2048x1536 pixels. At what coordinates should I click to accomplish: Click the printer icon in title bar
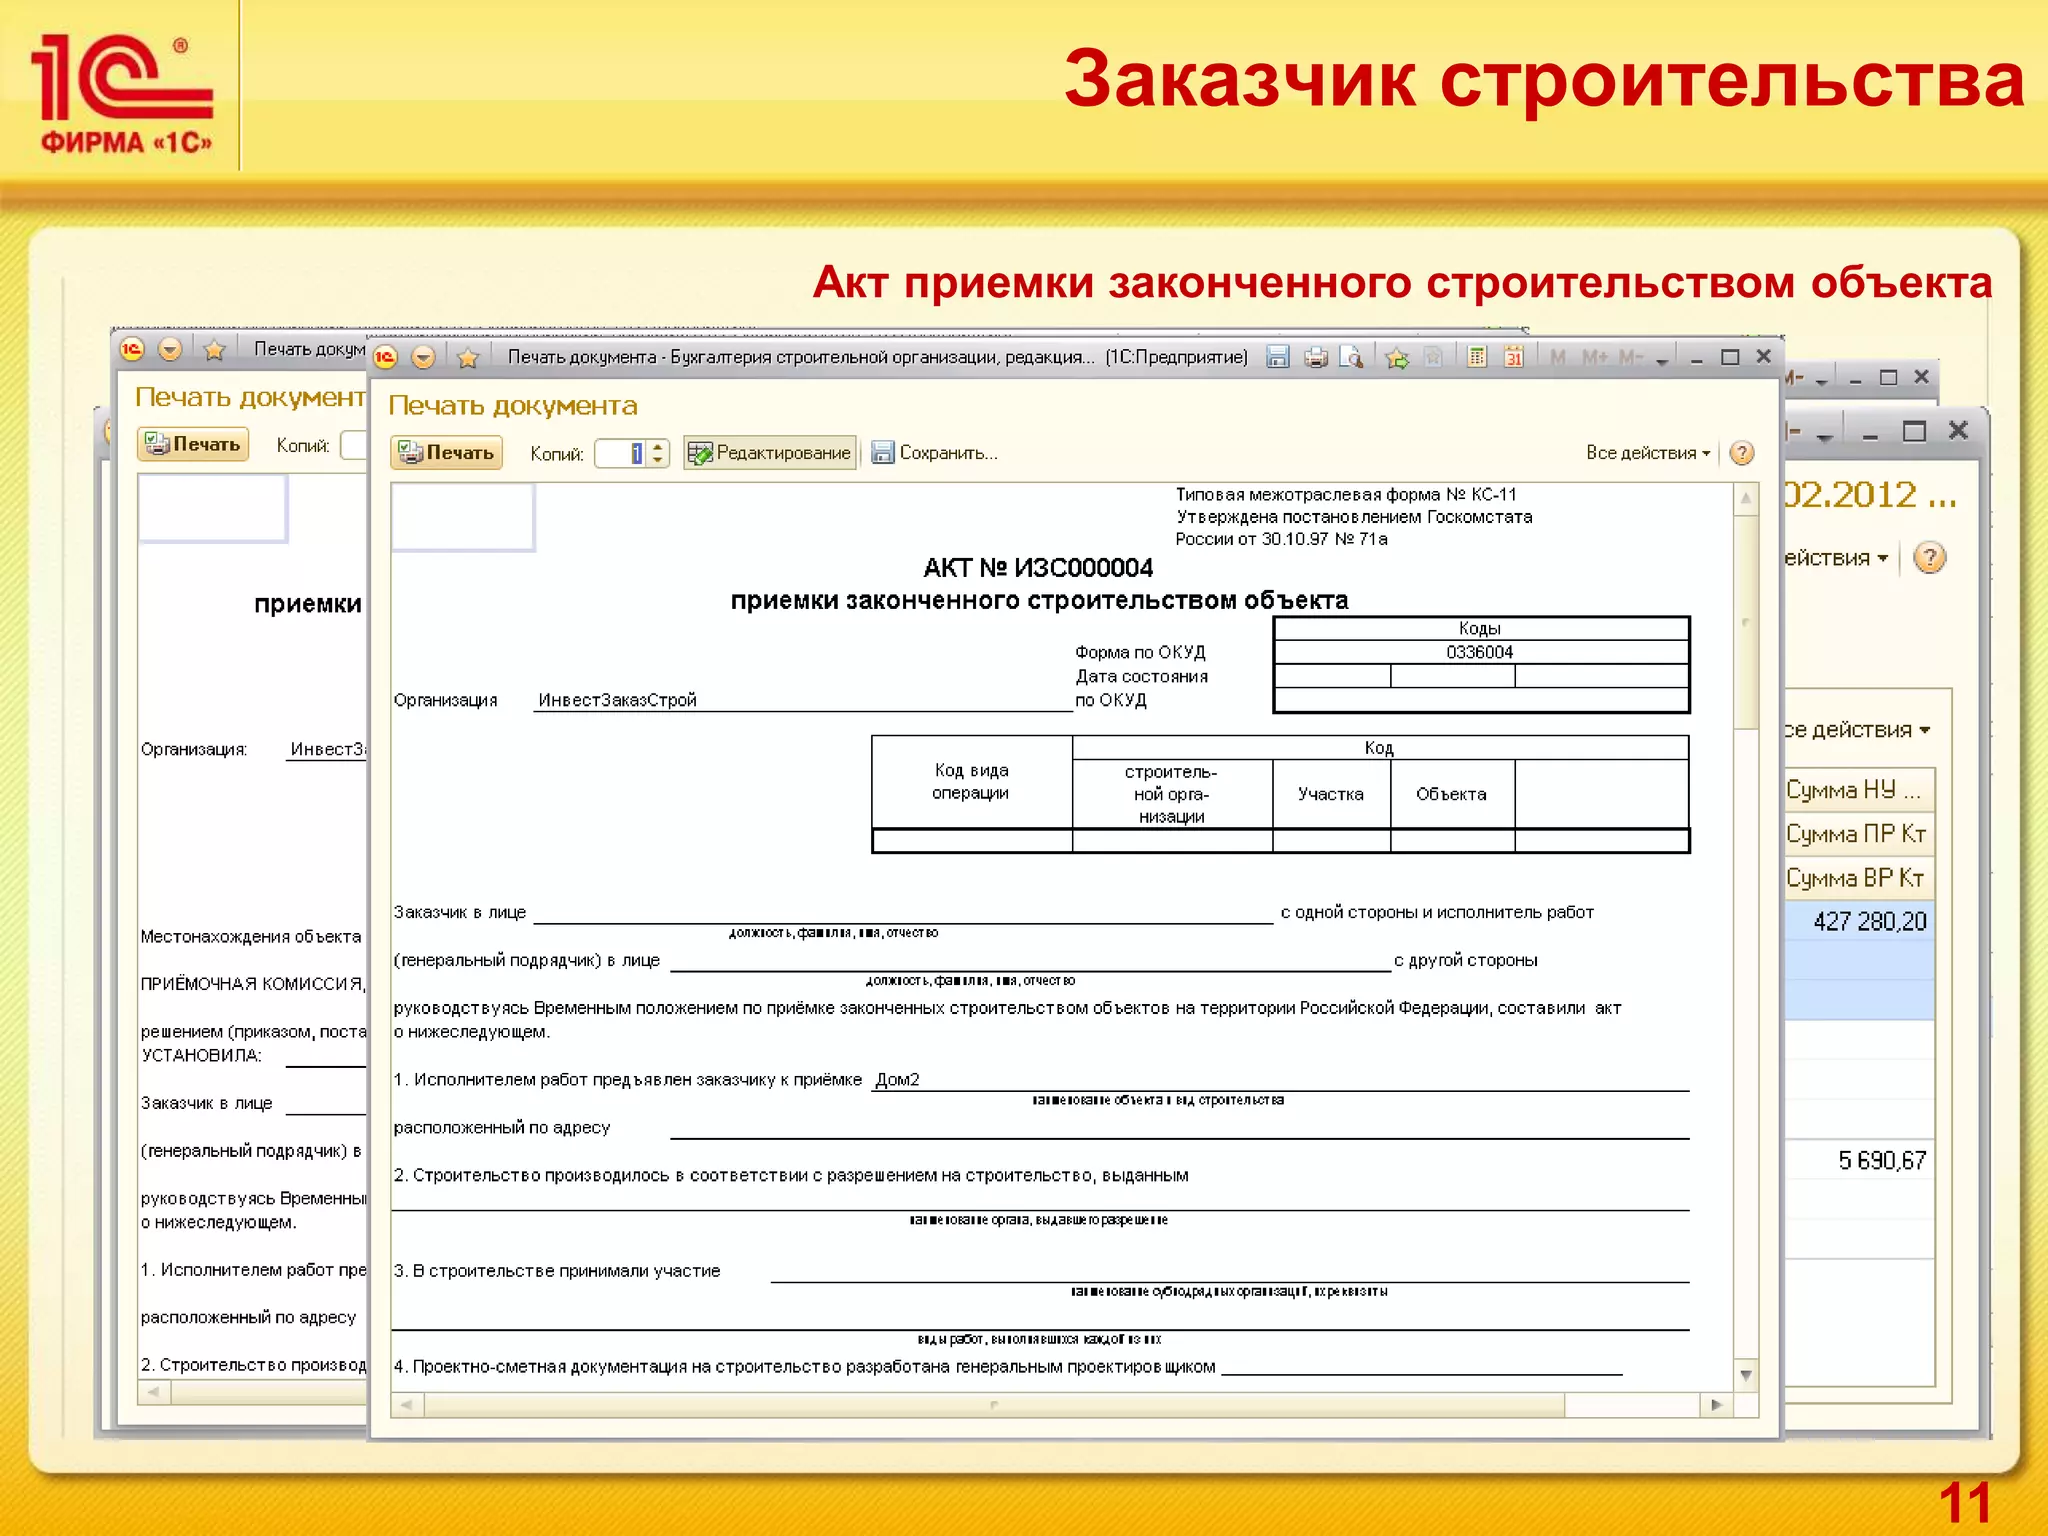tap(1315, 357)
